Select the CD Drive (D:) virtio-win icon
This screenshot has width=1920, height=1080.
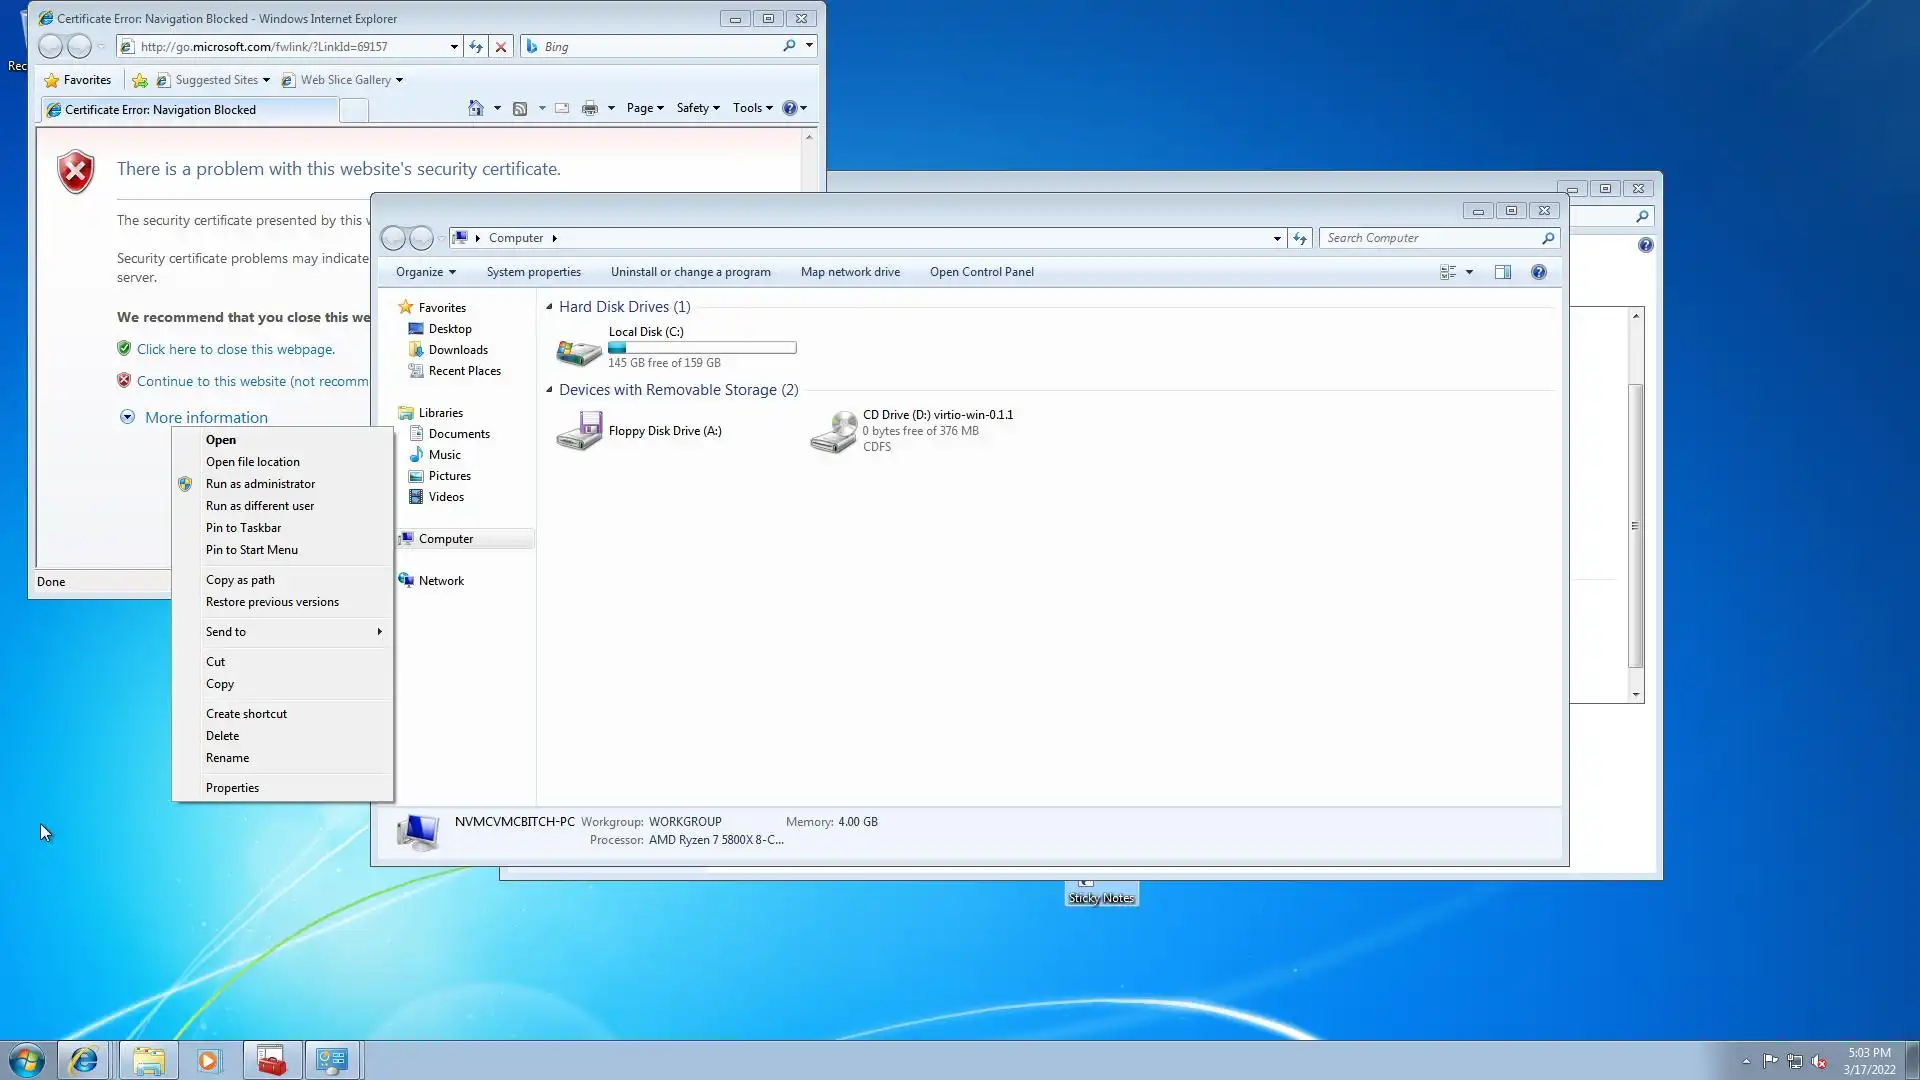[833, 431]
